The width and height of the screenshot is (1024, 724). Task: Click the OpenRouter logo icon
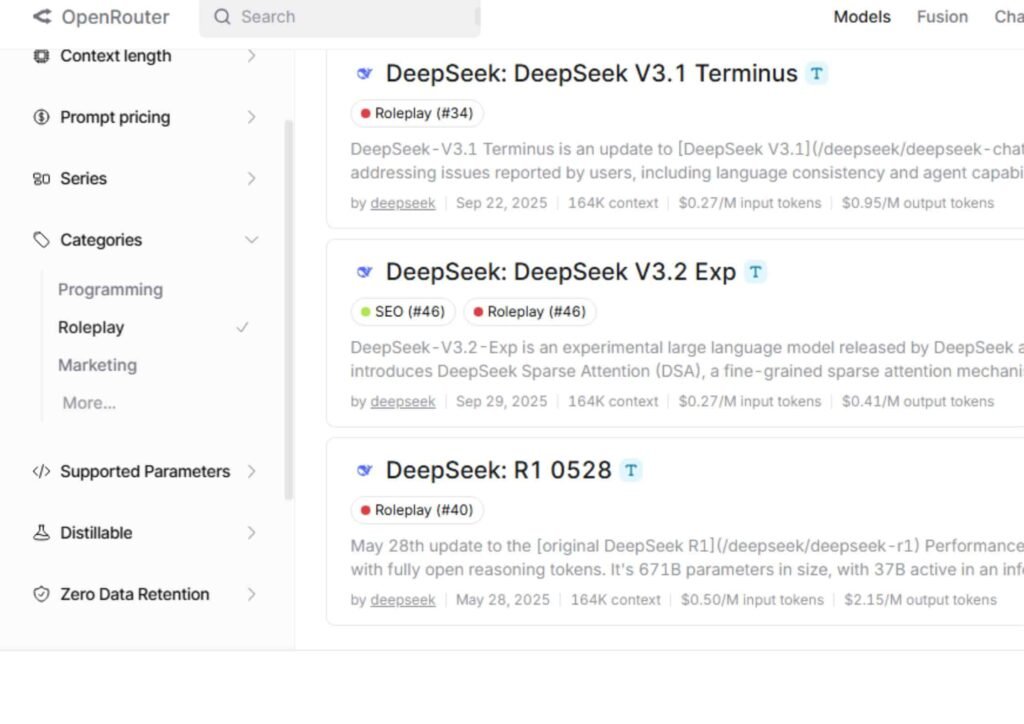pos(42,16)
